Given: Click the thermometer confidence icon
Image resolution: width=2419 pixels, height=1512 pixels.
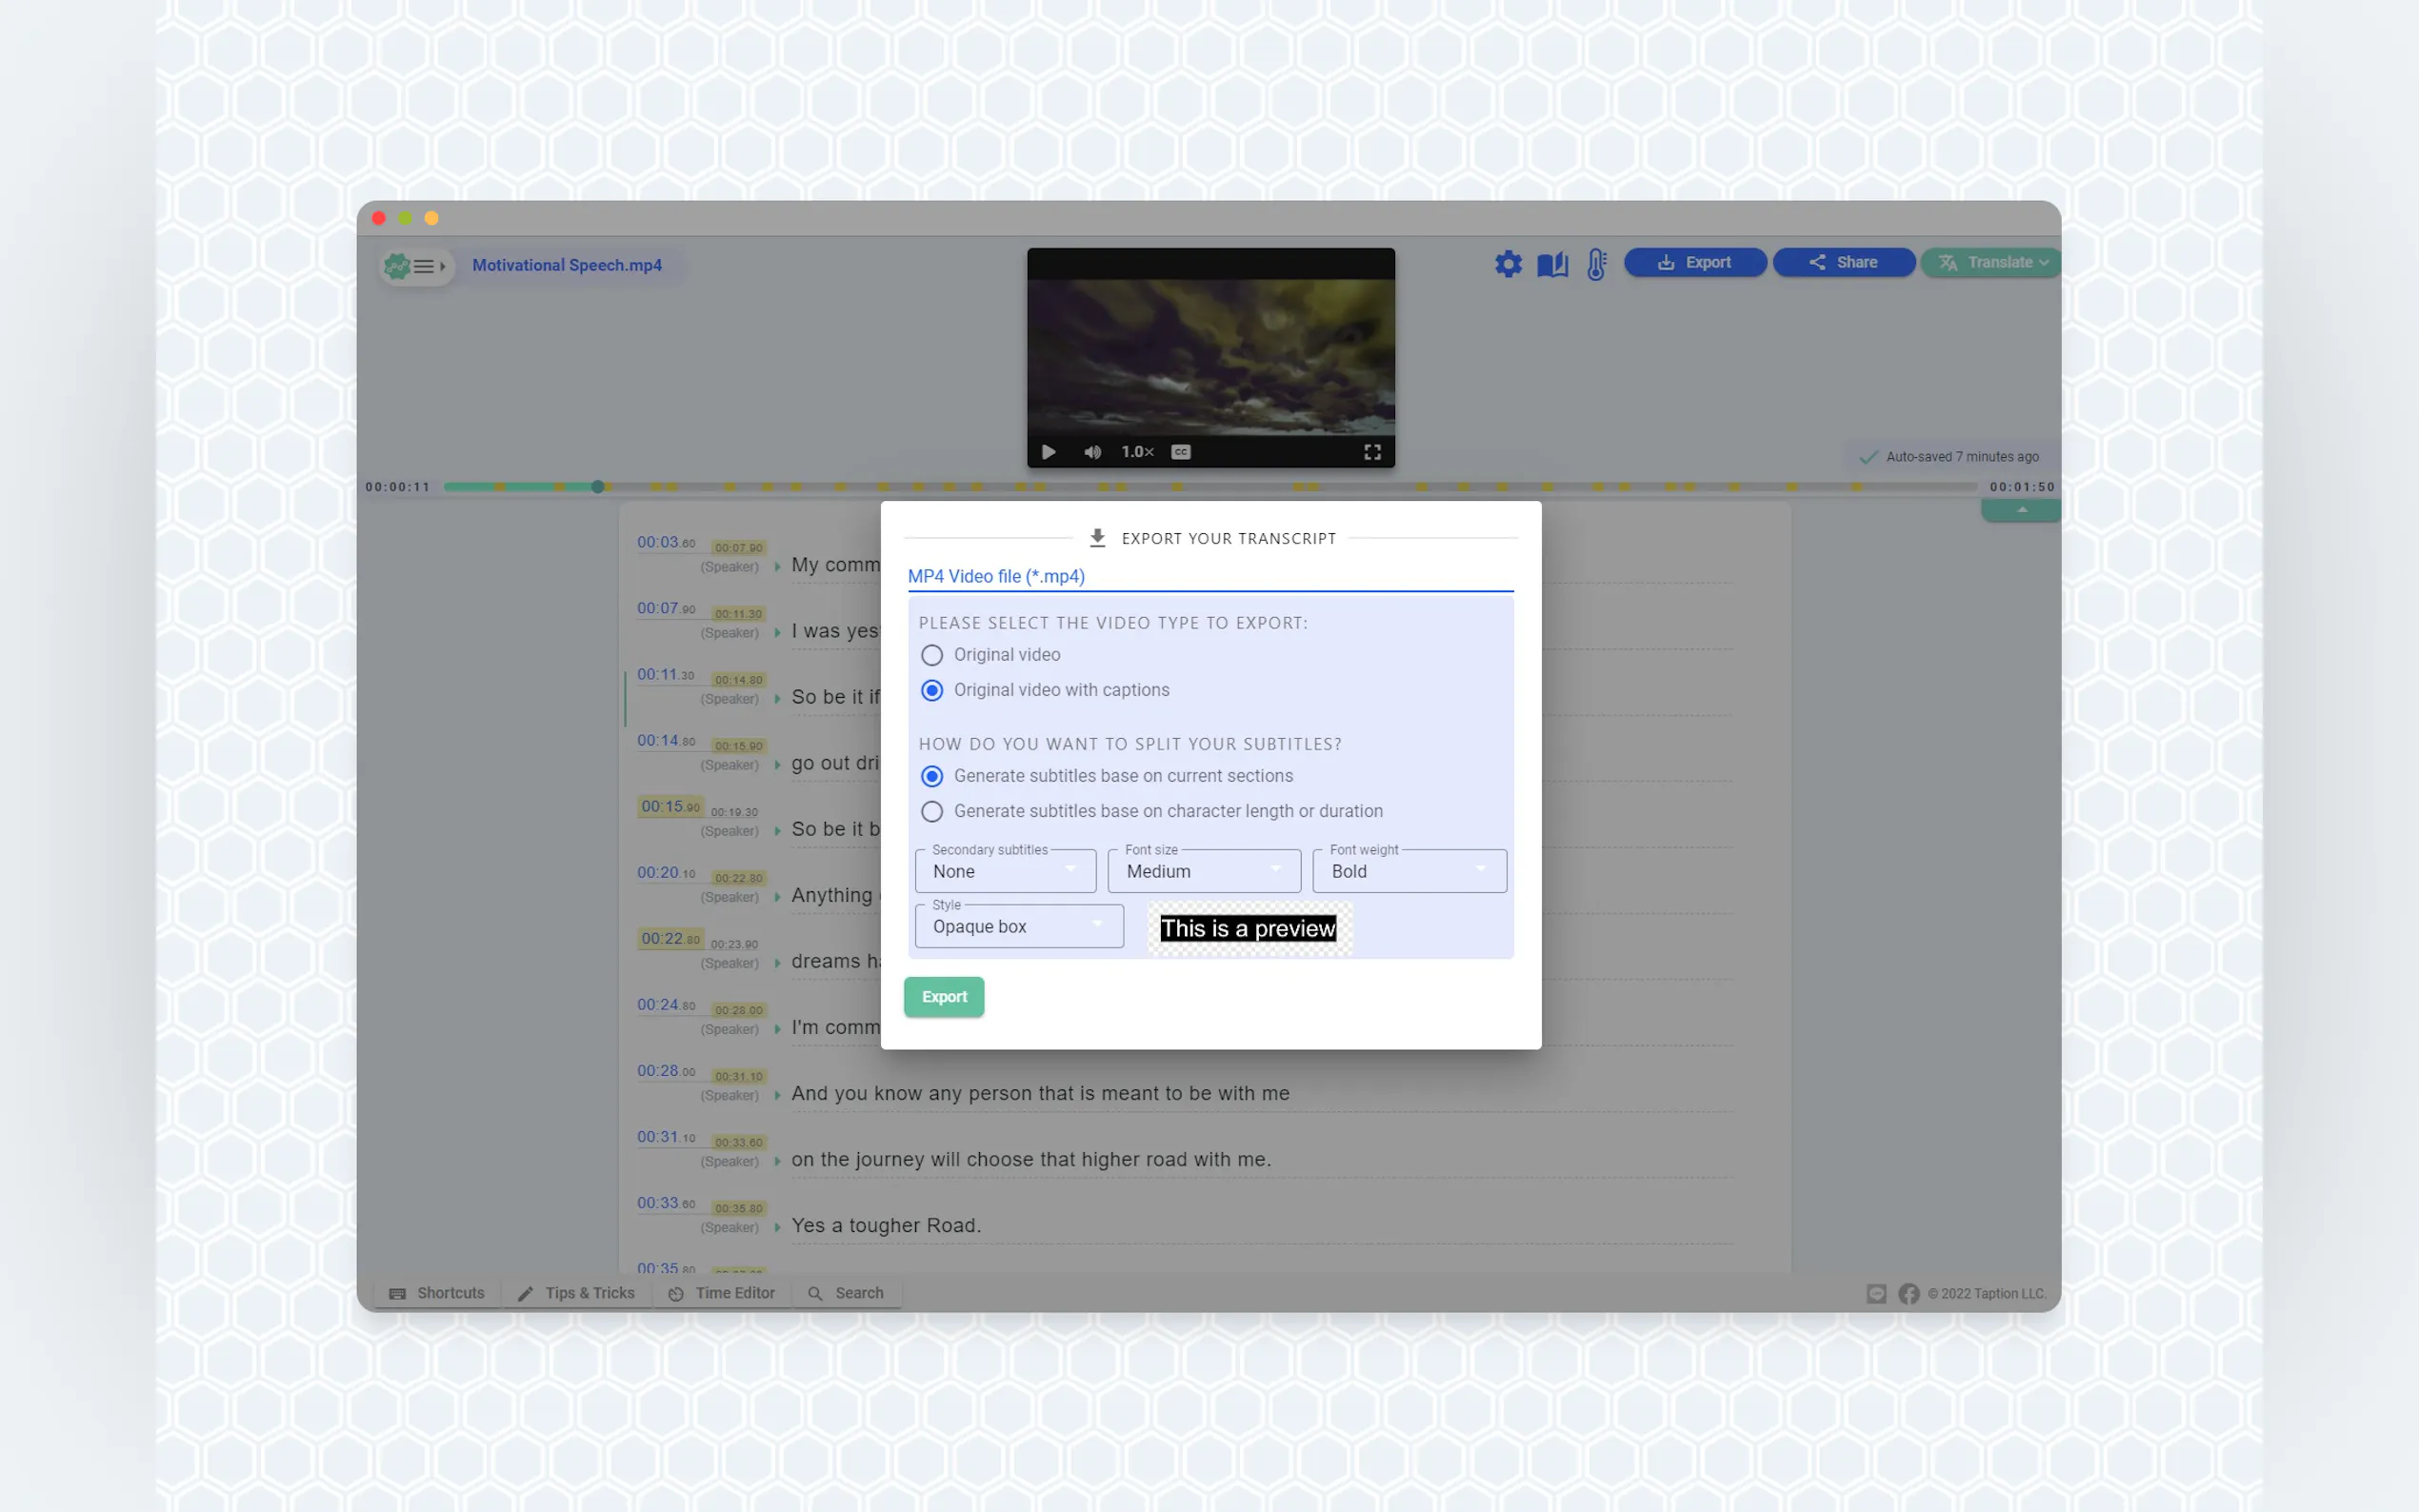Looking at the screenshot, I should click(x=1596, y=264).
